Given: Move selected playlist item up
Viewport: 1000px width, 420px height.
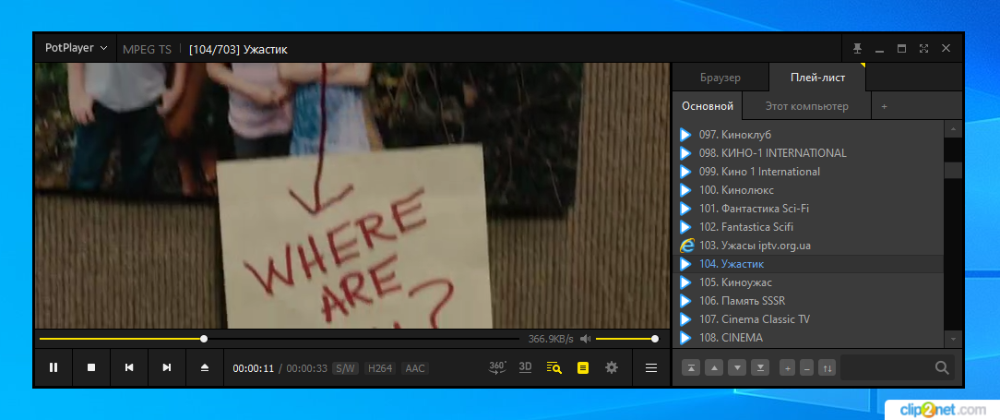Looking at the screenshot, I should [x=714, y=368].
